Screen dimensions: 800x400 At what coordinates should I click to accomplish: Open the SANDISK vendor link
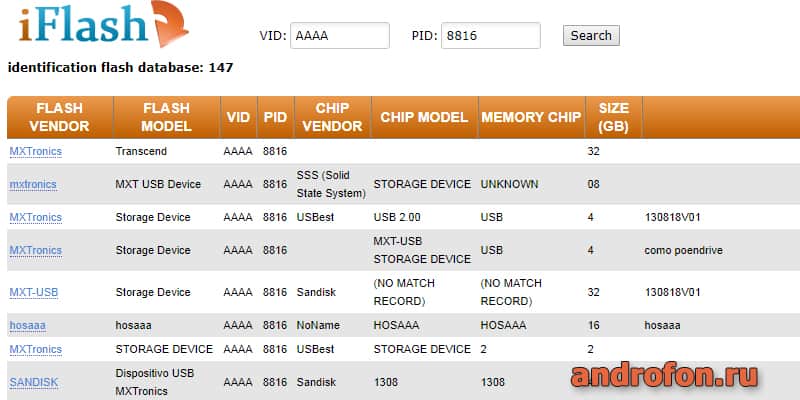pyautogui.click(x=34, y=382)
